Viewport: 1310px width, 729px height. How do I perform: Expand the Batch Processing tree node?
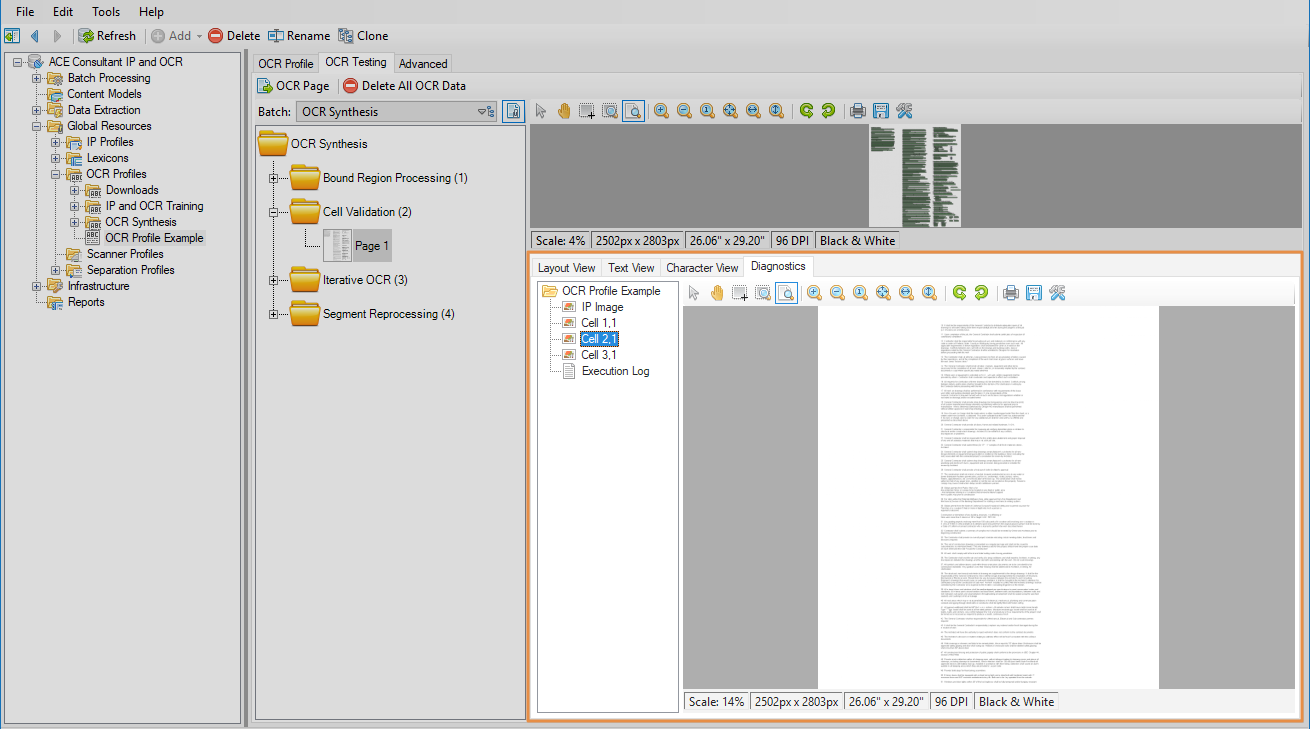coord(37,78)
